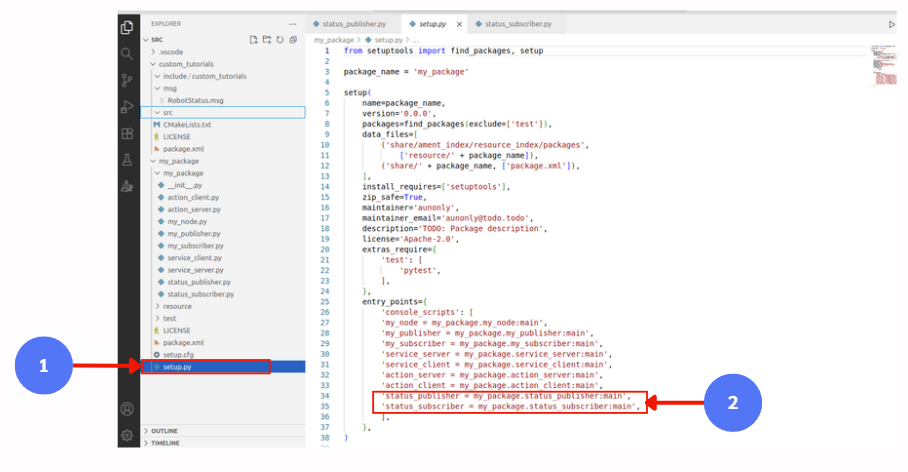Collapse all folders in Explorer

click(x=292, y=39)
